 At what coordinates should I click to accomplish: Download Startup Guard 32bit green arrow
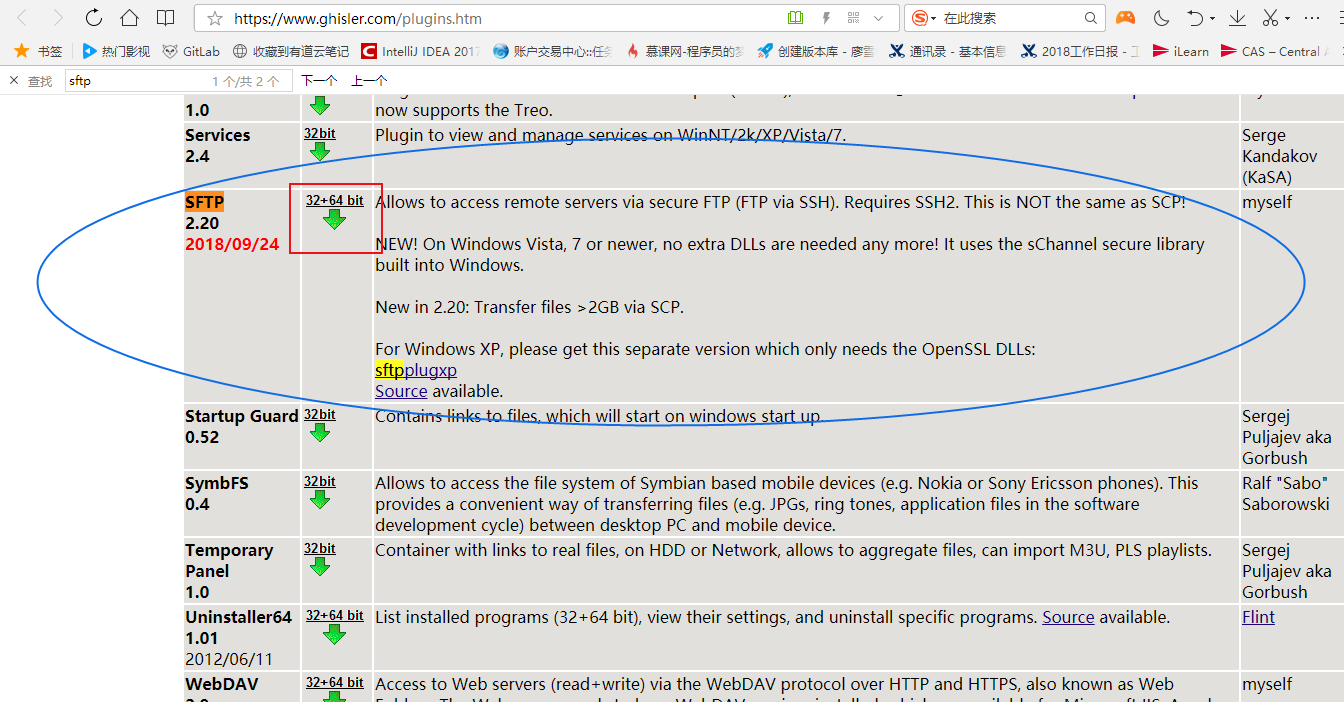[x=320, y=432]
